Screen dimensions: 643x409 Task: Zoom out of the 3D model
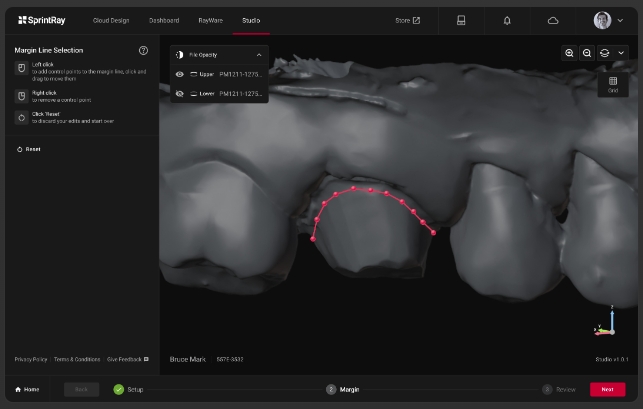point(587,53)
